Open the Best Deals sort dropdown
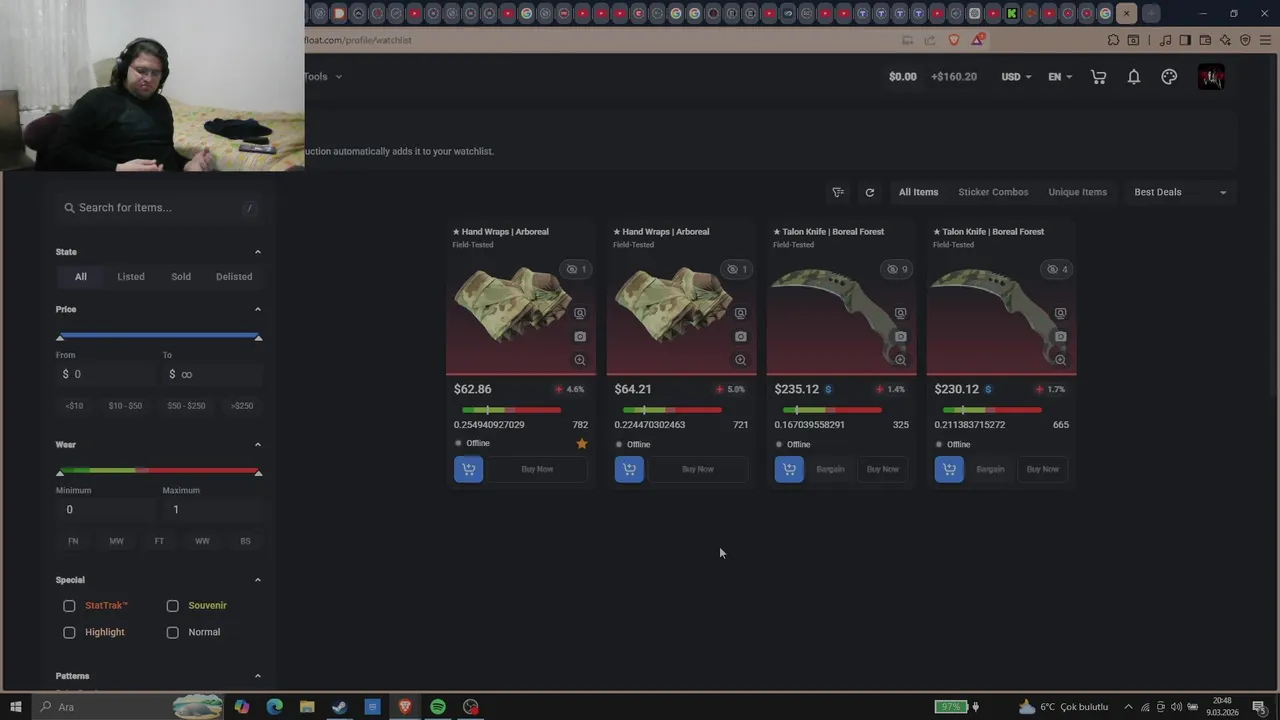 tap(1180, 192)
